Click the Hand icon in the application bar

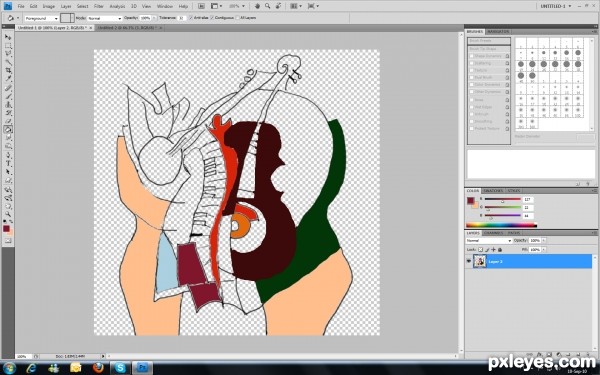[x=258, y=6]
